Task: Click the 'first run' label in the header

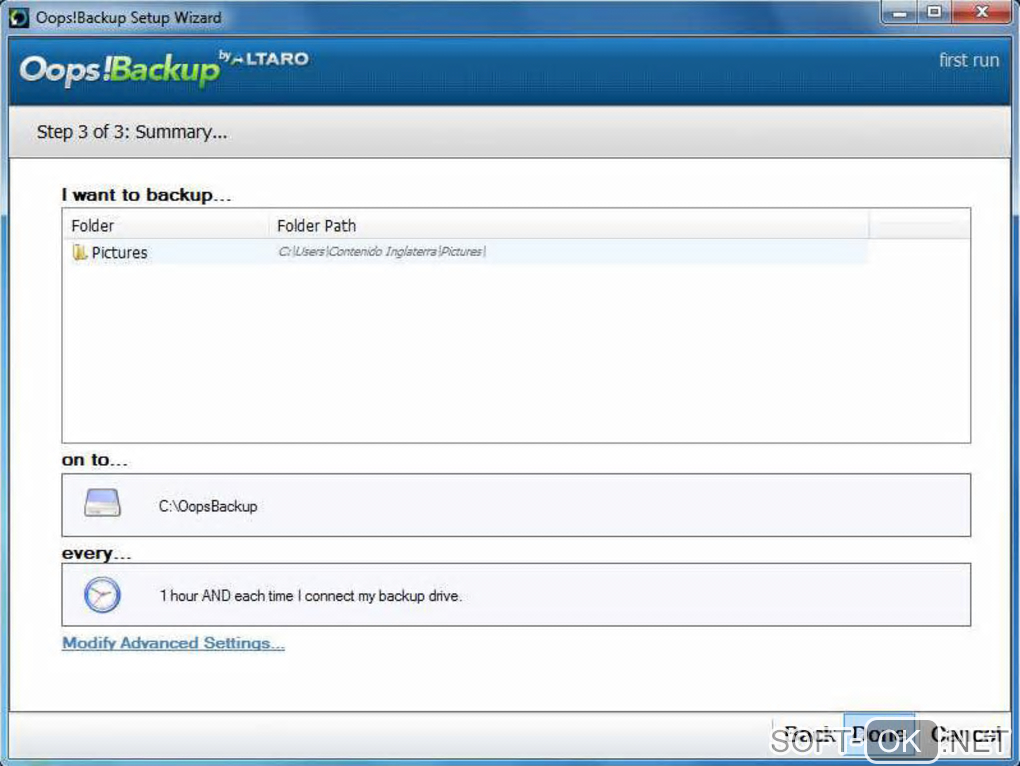Action: 969,60
